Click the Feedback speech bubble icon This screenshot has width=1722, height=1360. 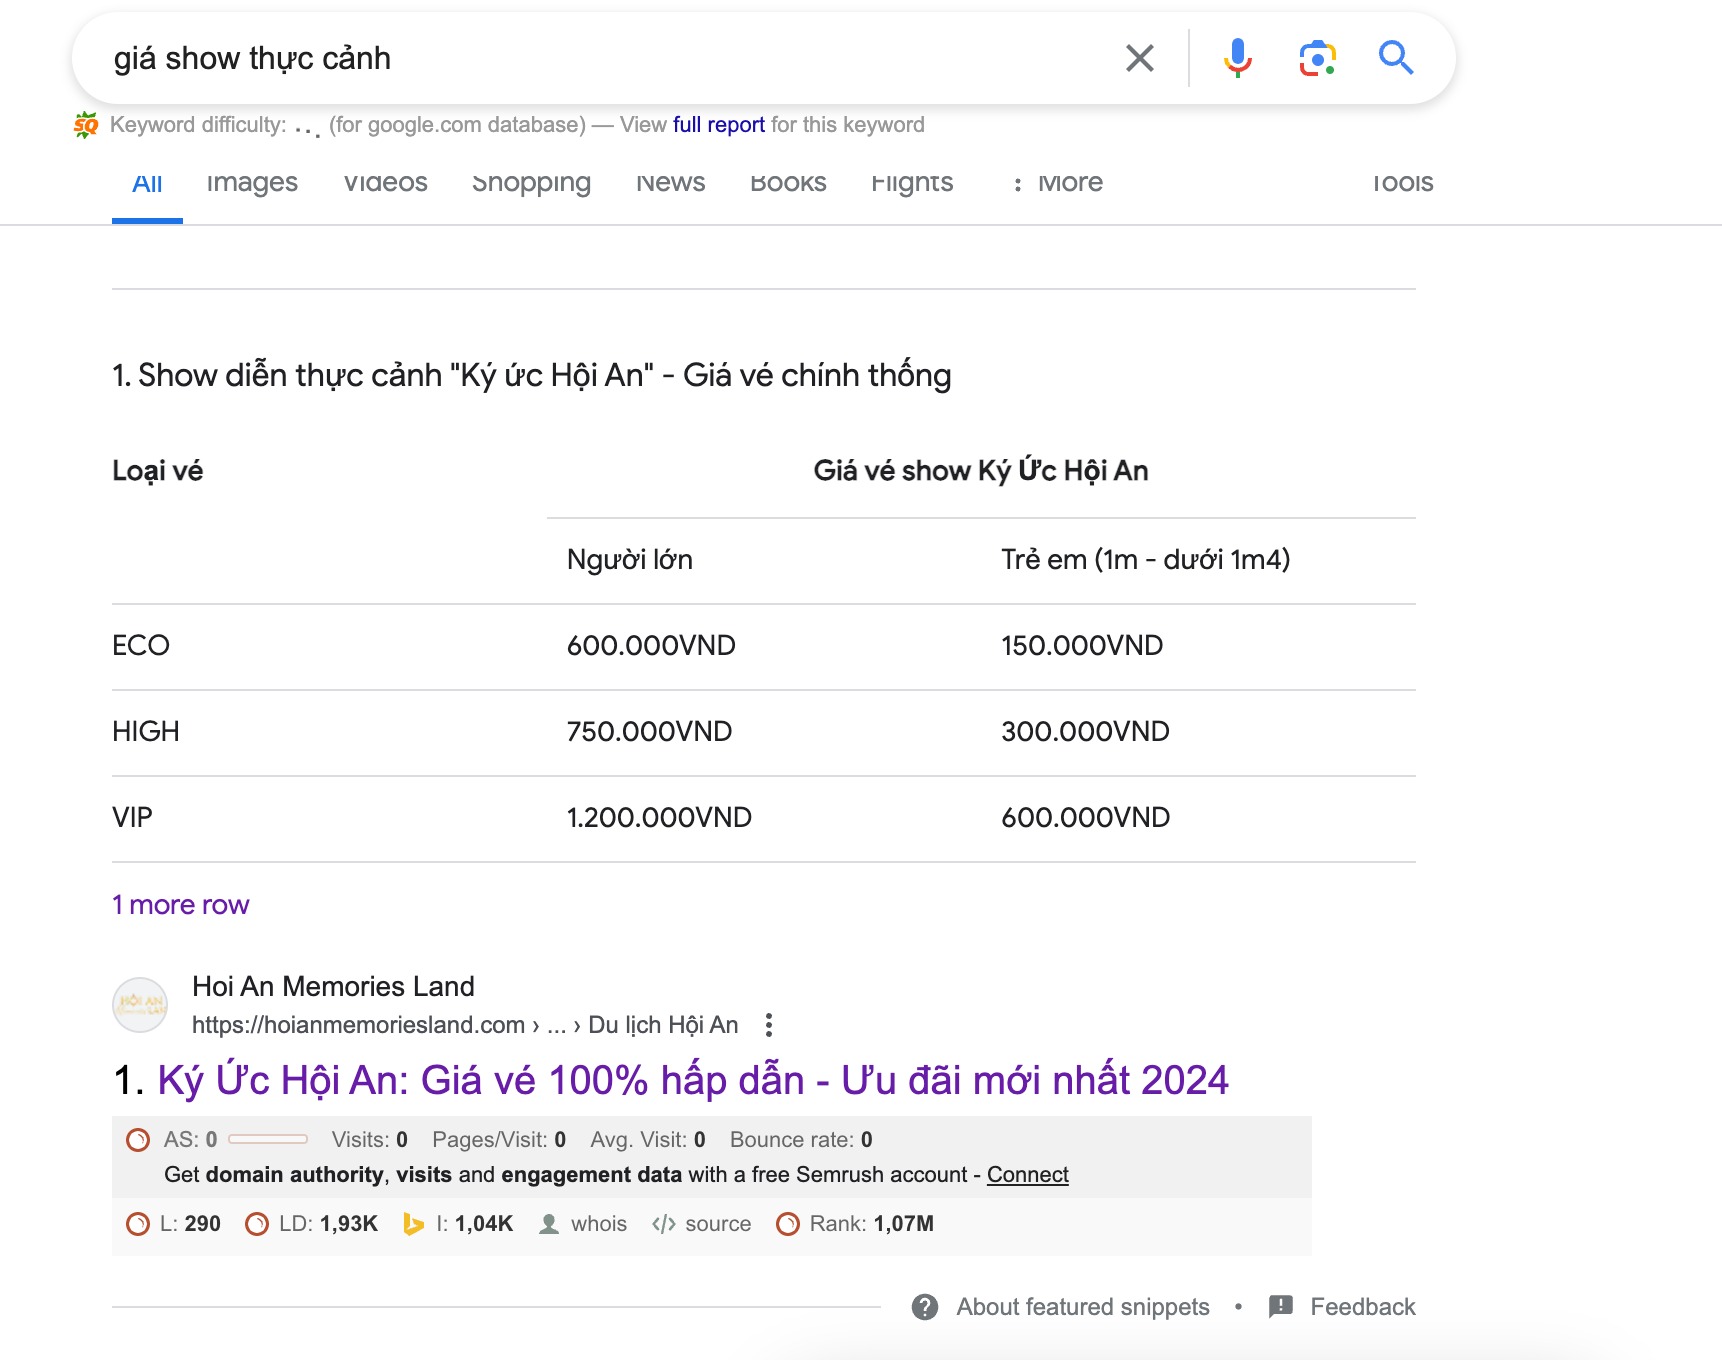(x=1281, y=1307)
